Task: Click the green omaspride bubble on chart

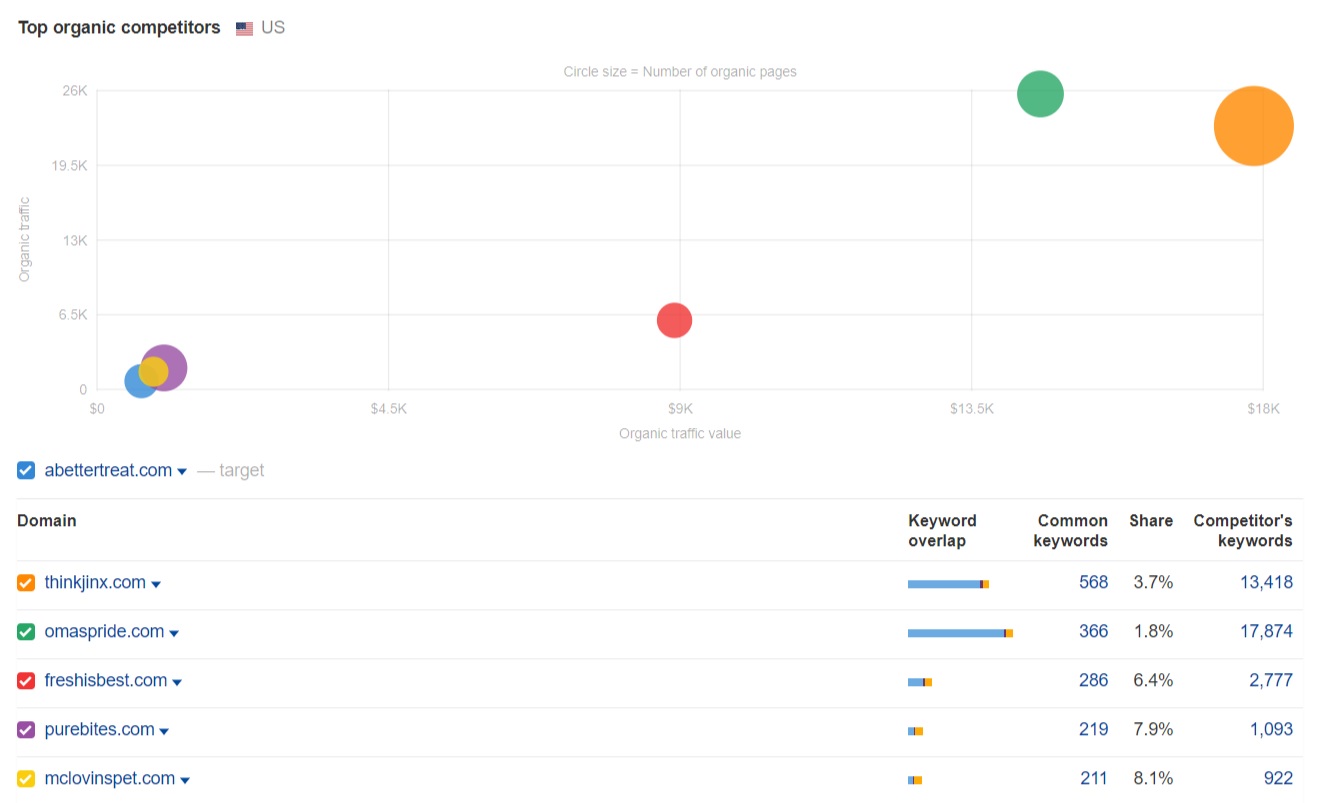Action: [1040, 94]
